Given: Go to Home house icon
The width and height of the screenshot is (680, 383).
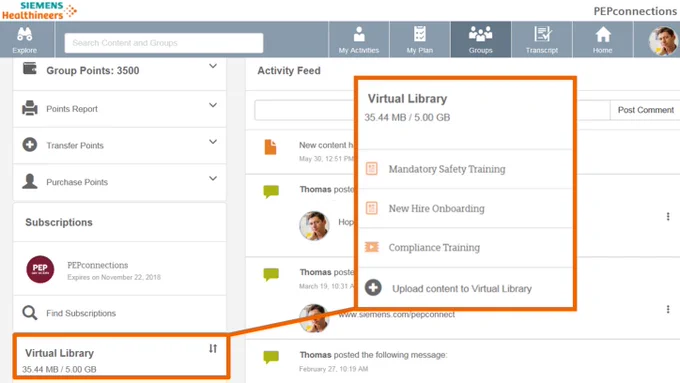Looking at the screenshot, I should click(x=603, y=34).
